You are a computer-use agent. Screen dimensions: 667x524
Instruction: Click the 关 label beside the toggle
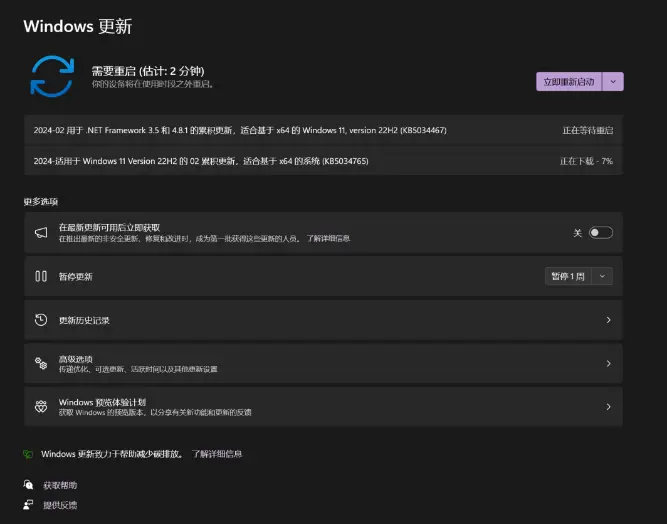(577, 233)
